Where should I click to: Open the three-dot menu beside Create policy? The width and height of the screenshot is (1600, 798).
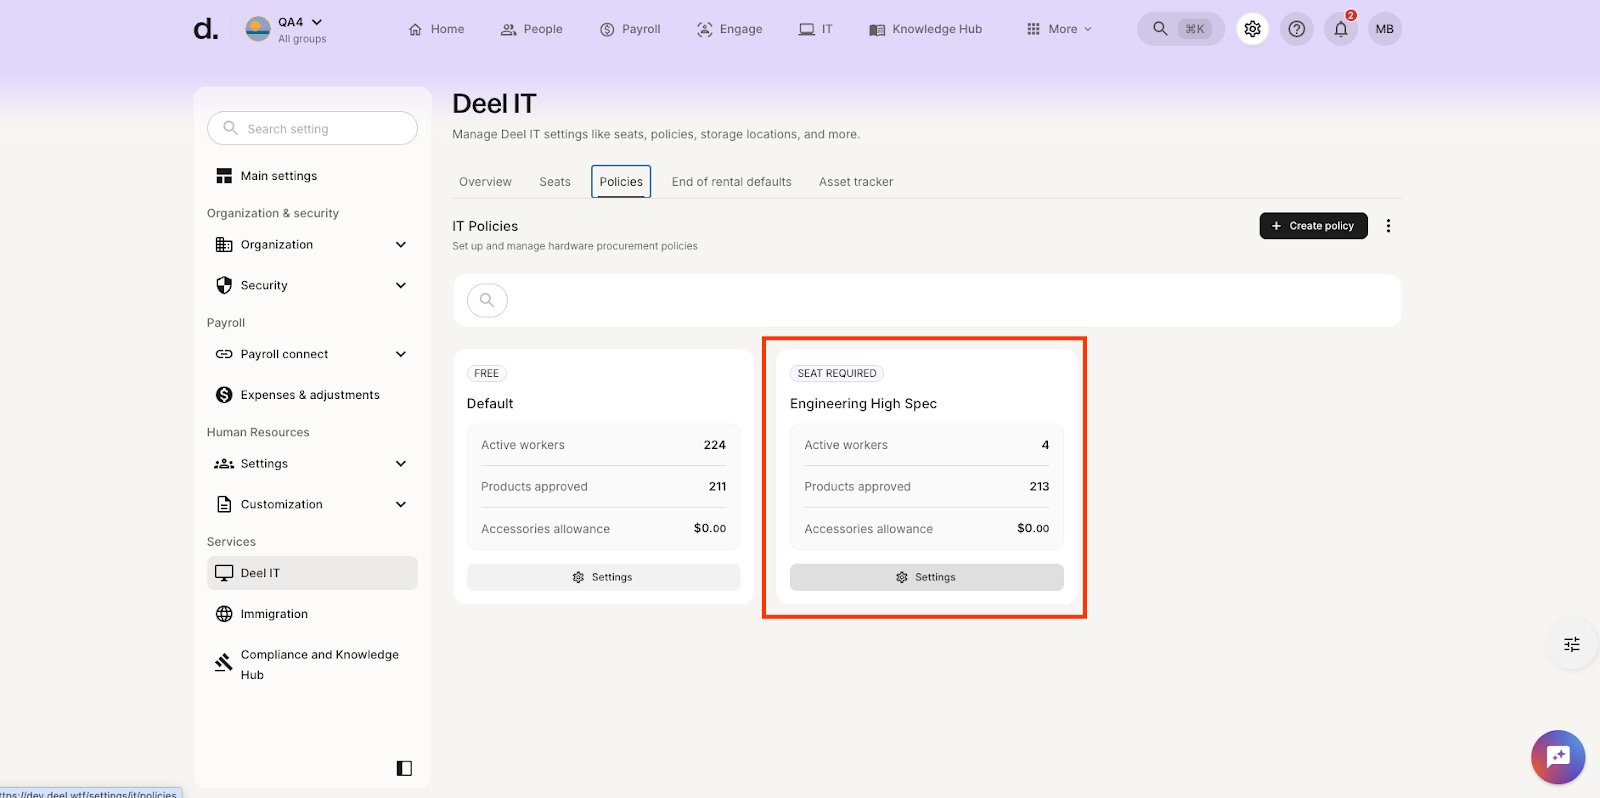point(1388,226)
